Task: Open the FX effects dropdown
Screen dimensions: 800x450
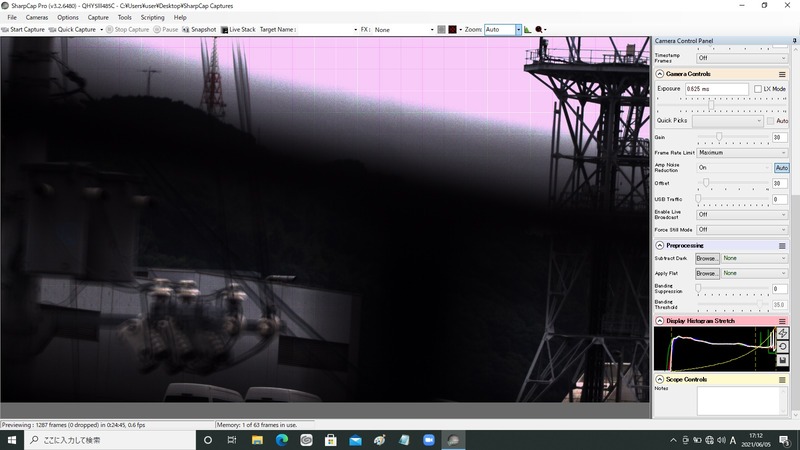Action: [432, 30]
